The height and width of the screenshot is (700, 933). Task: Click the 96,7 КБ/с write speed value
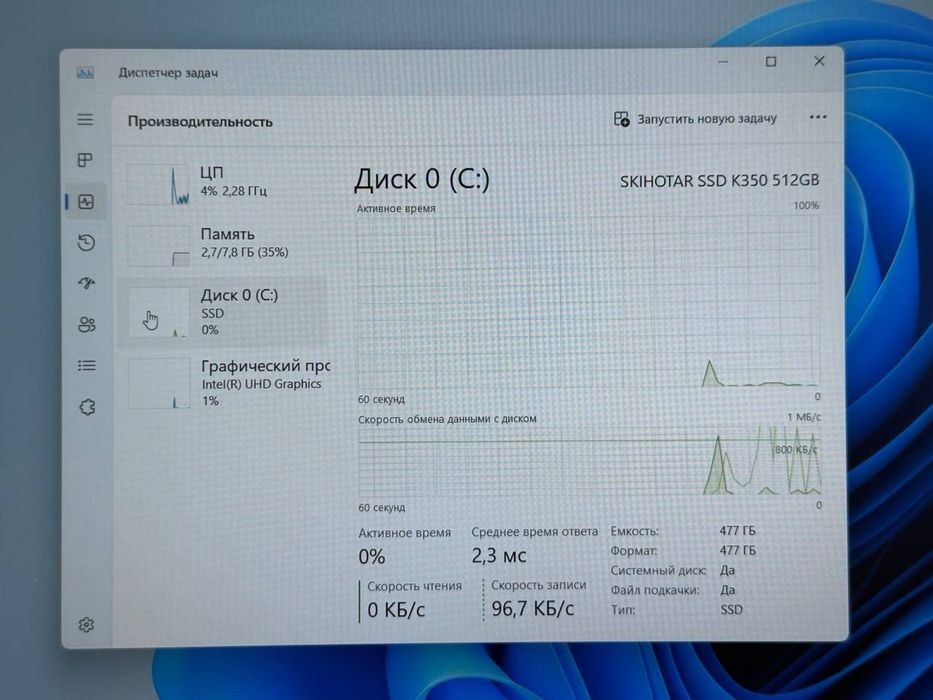[533, 608]
